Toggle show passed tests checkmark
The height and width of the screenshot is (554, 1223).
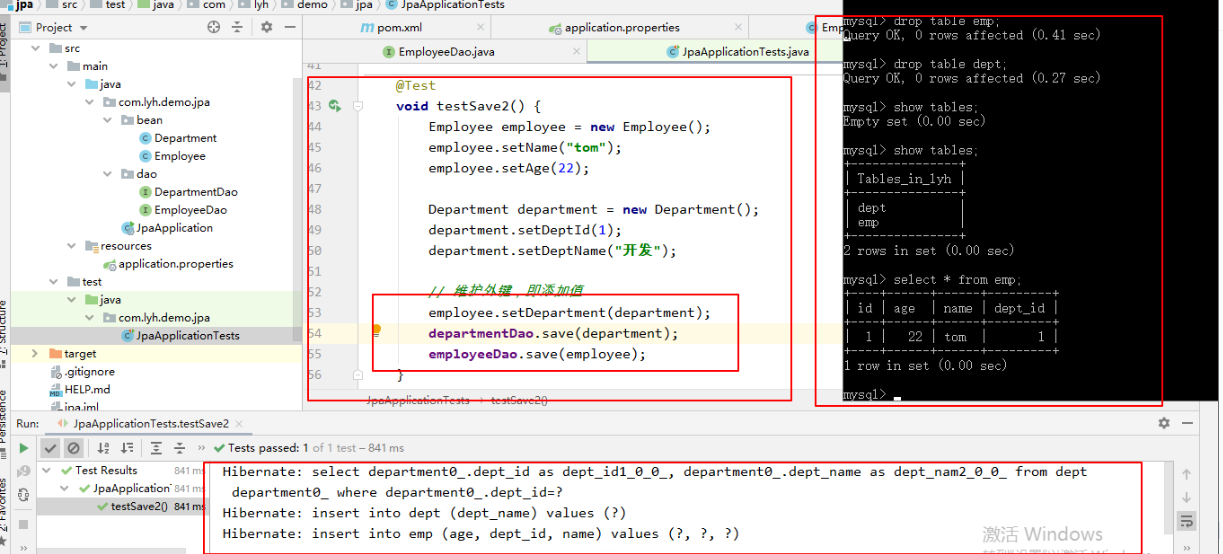(50, 448)
